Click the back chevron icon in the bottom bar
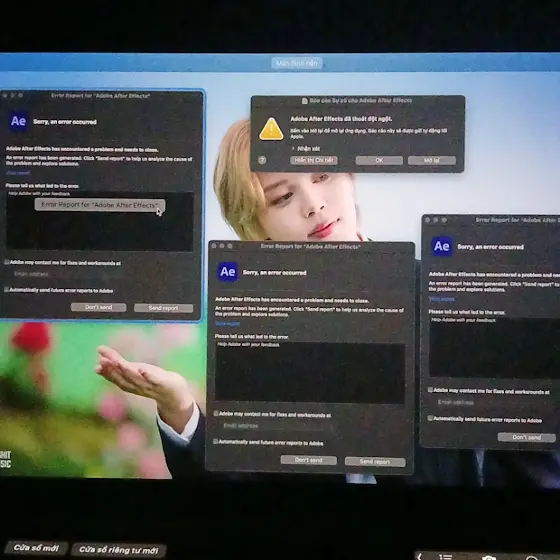 tap(420, 556)
